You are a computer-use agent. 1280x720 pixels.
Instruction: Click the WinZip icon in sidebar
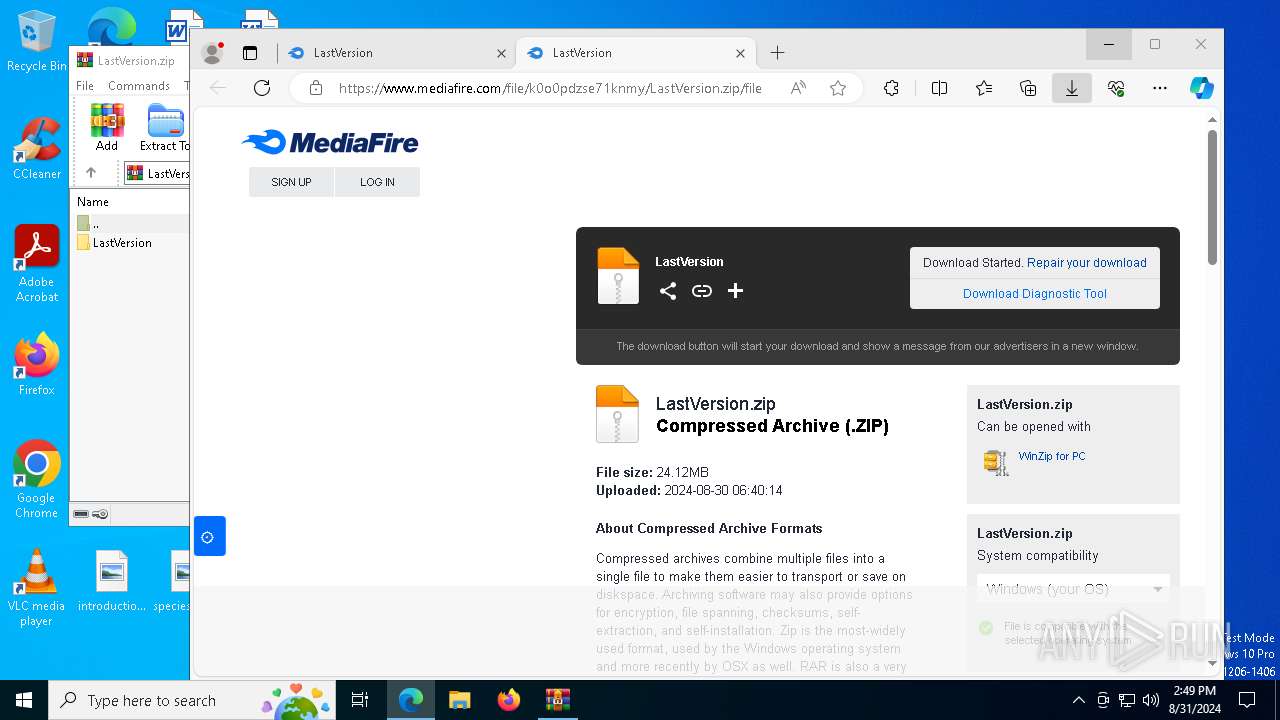[996, 461]
